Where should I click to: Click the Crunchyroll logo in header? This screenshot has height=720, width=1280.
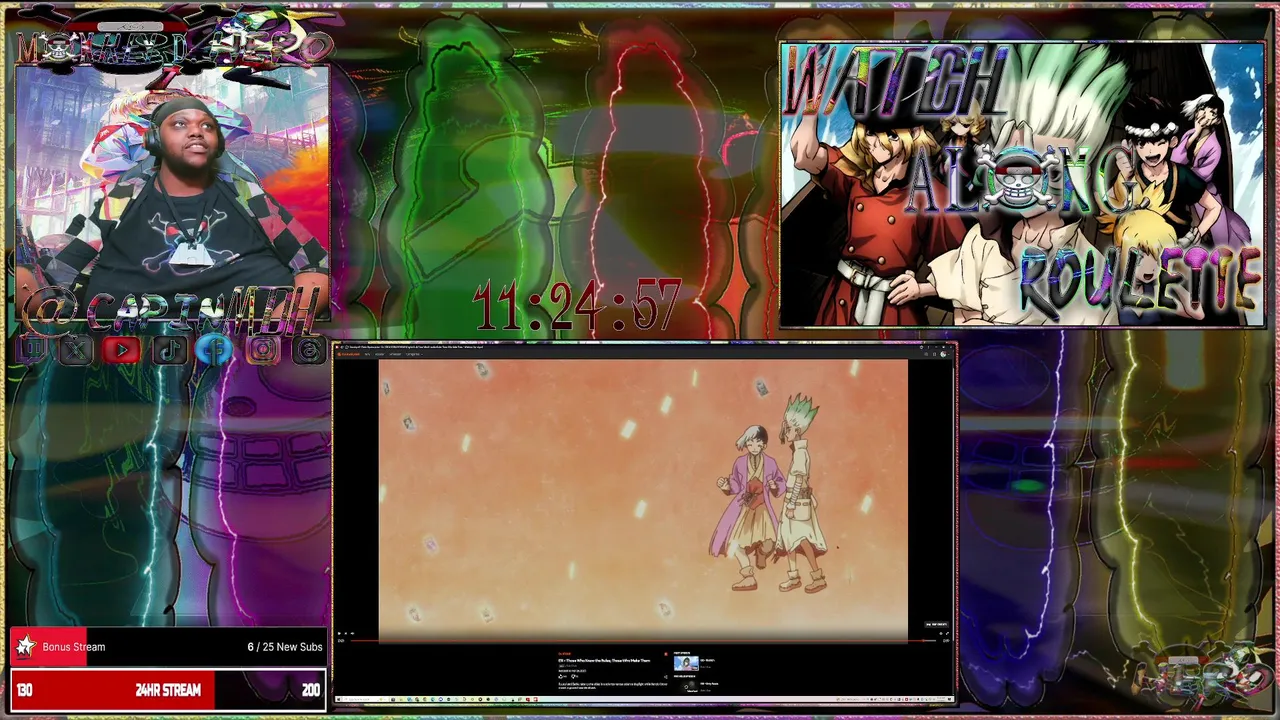[347, 354]
